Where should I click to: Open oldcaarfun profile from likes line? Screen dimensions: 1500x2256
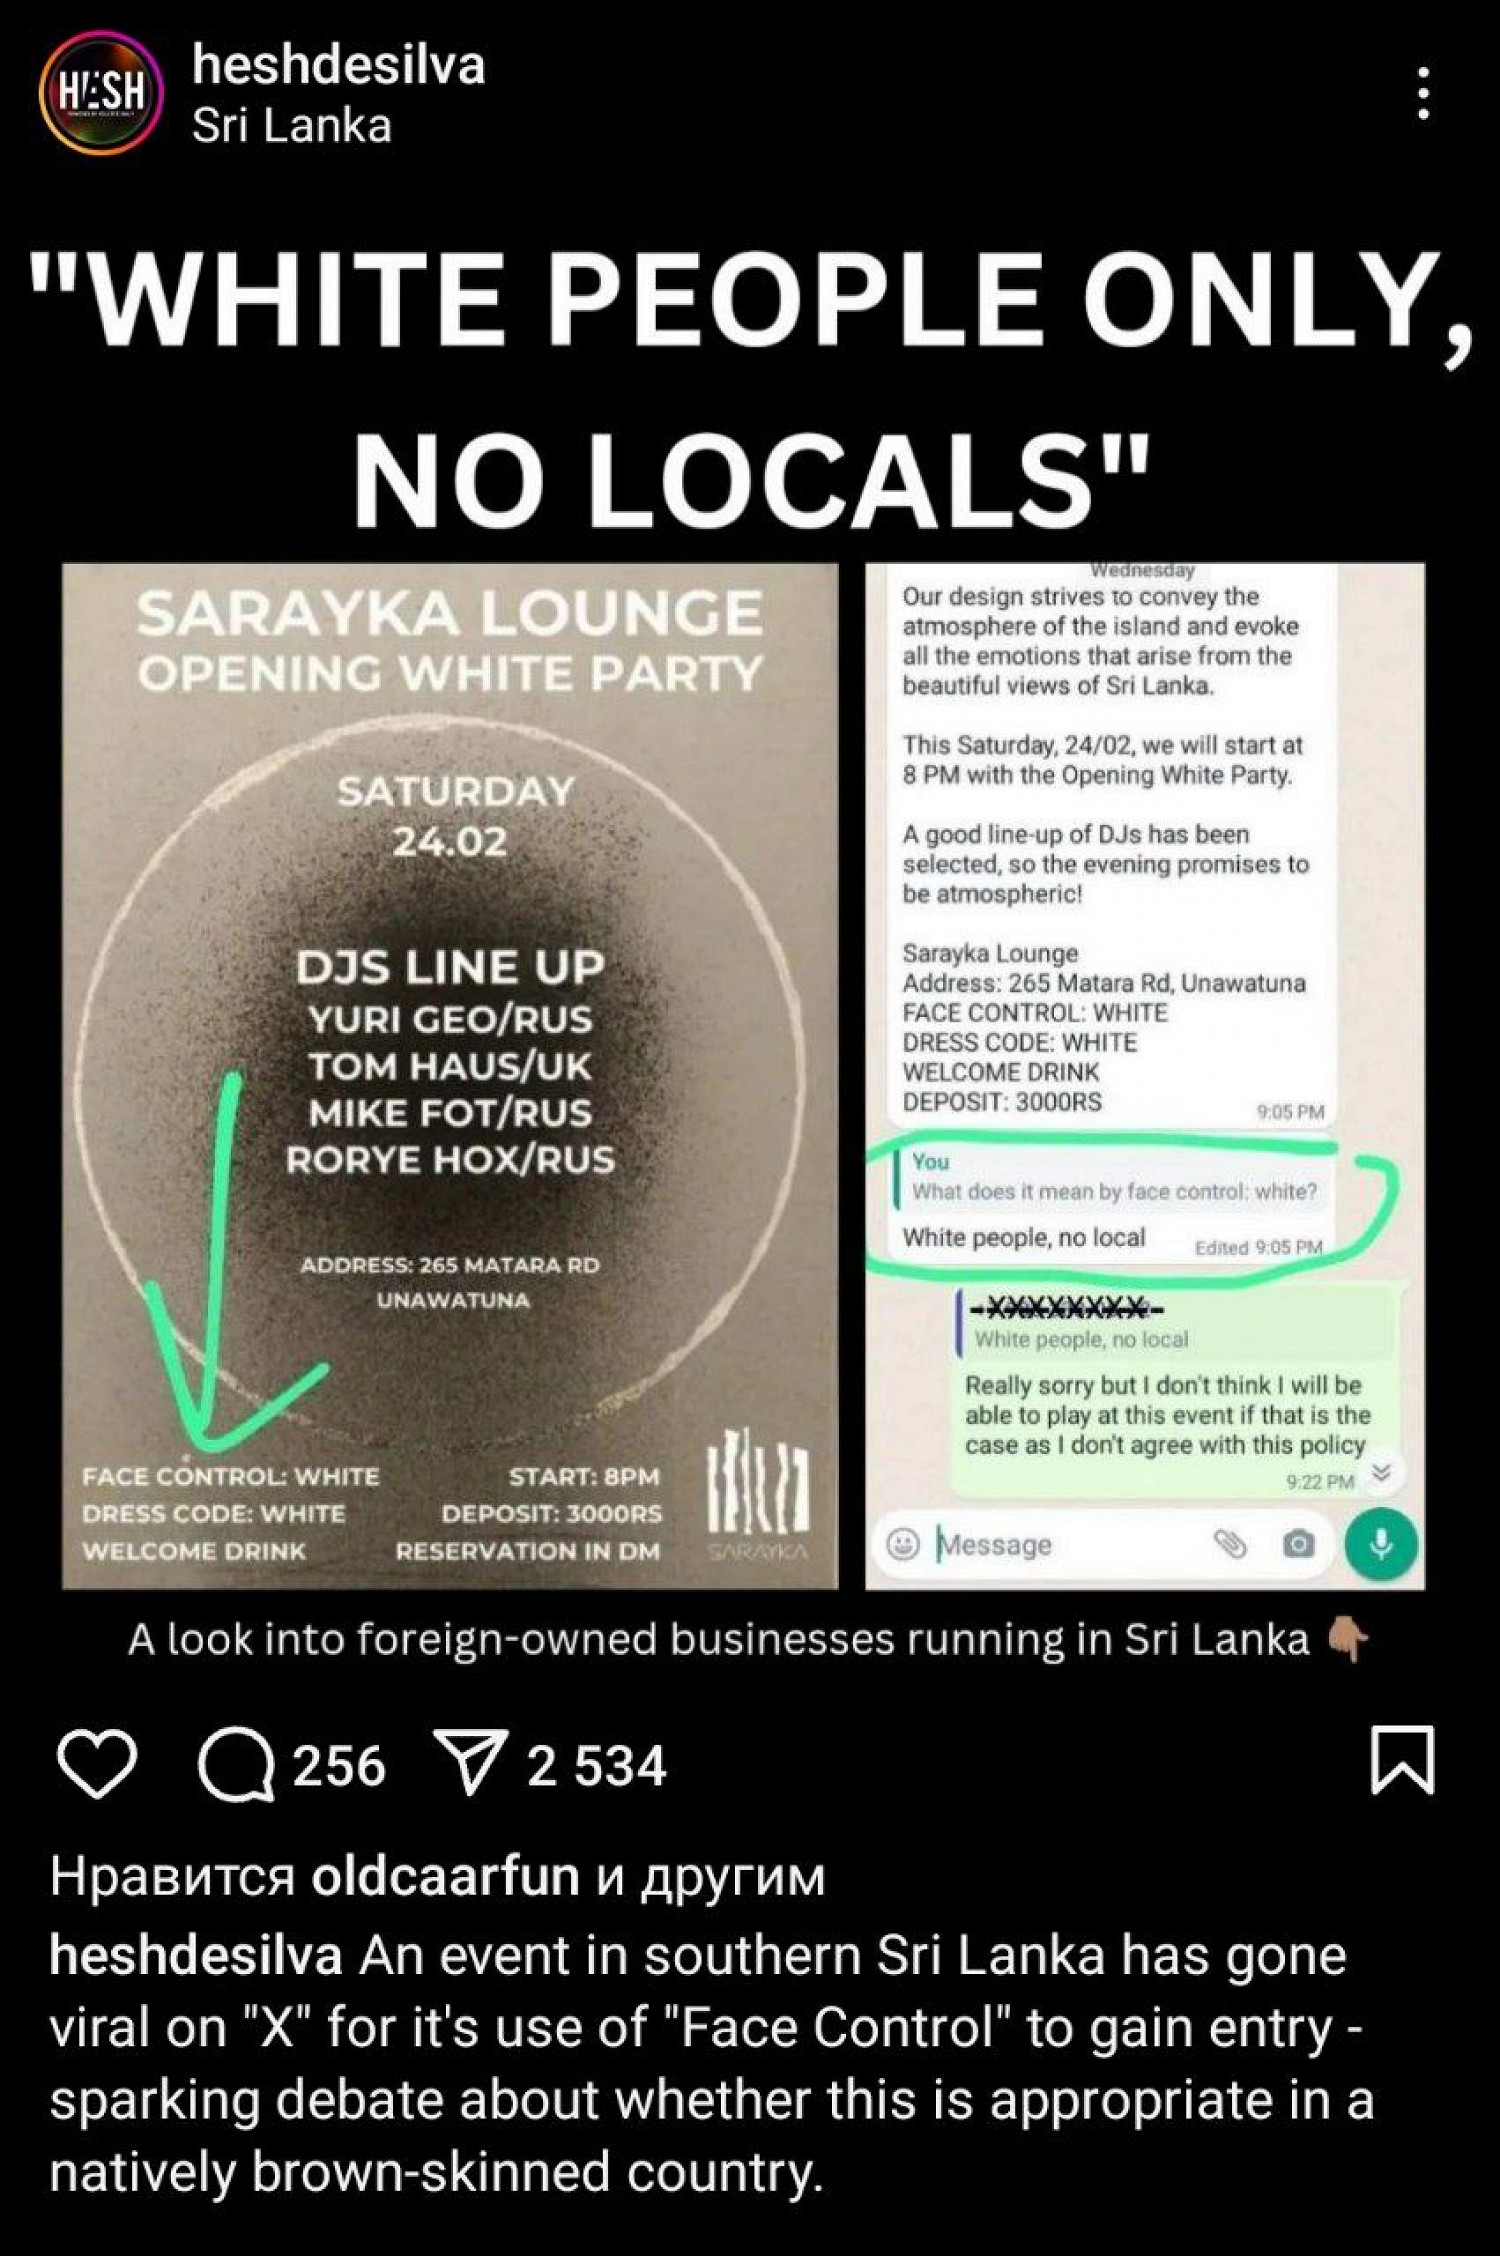[x=445, y=1877]
